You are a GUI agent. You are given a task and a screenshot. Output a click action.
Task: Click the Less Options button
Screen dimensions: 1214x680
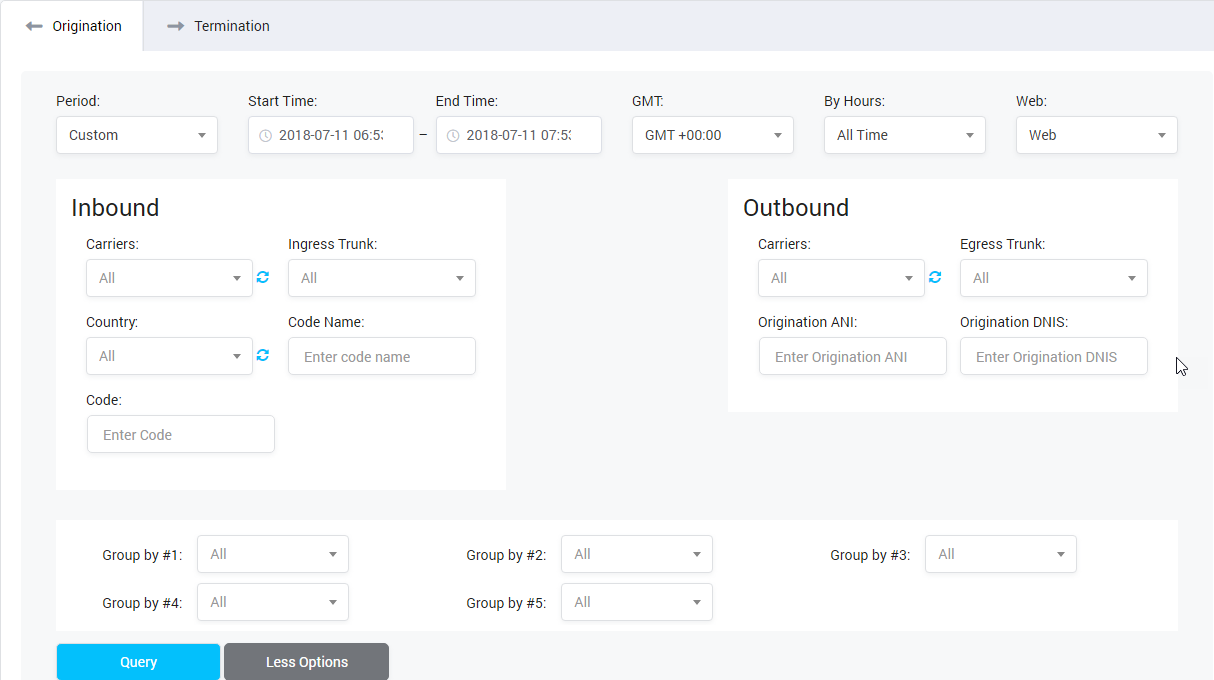pyautogui.click(x=306, y=661)
